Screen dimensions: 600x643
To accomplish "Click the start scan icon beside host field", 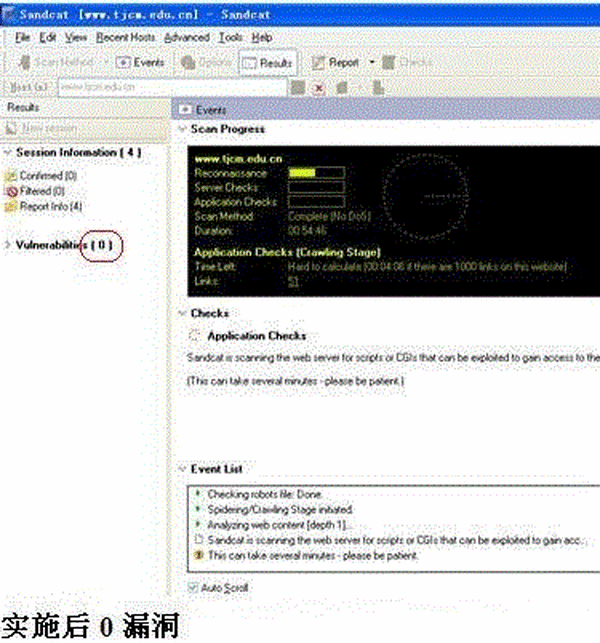I will tap(298, 87).
